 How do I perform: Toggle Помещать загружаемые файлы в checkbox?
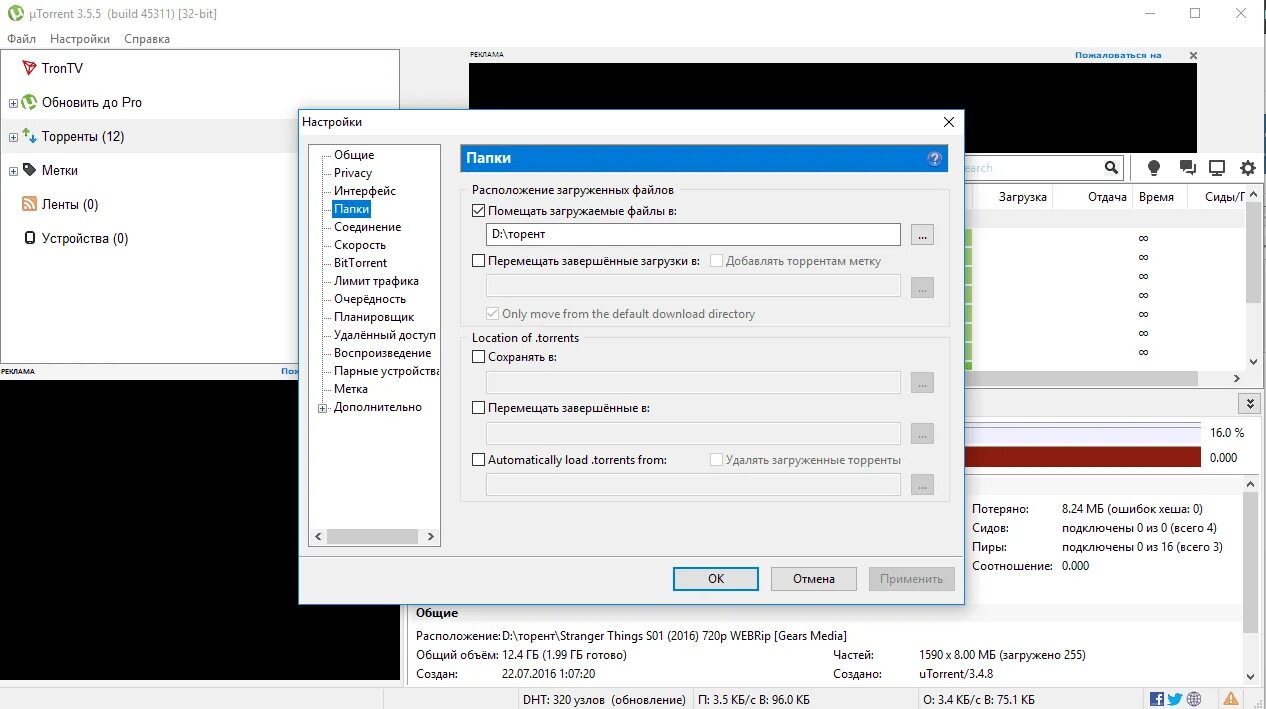click(x=478, y=211)
